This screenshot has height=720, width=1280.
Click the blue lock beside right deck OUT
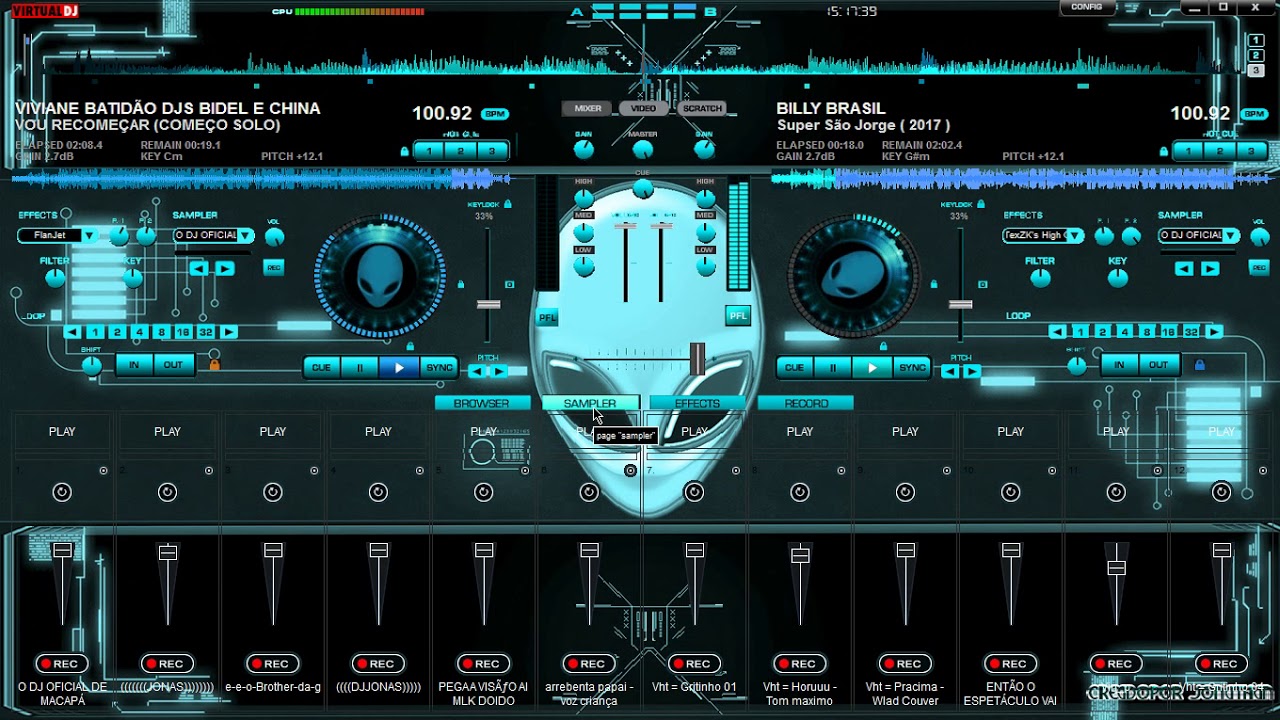tap(1200, 365)
